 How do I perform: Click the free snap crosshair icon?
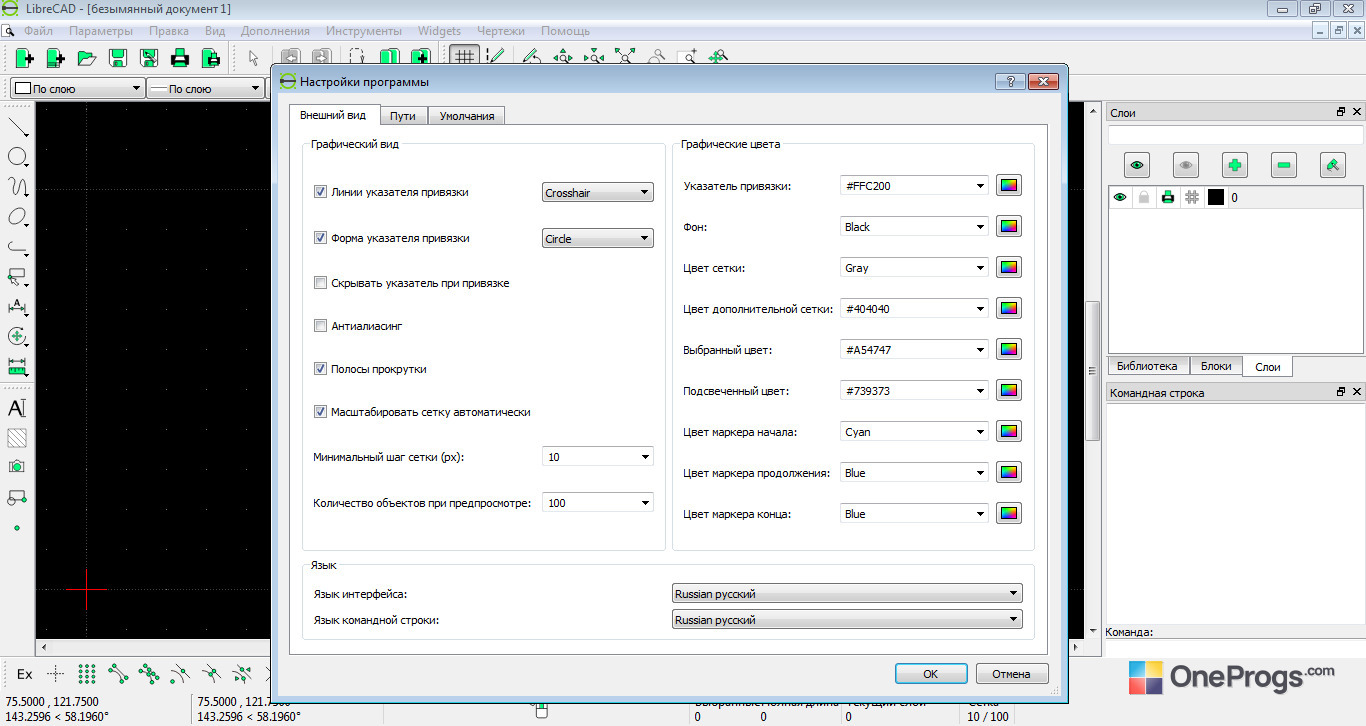coord(56,674)
